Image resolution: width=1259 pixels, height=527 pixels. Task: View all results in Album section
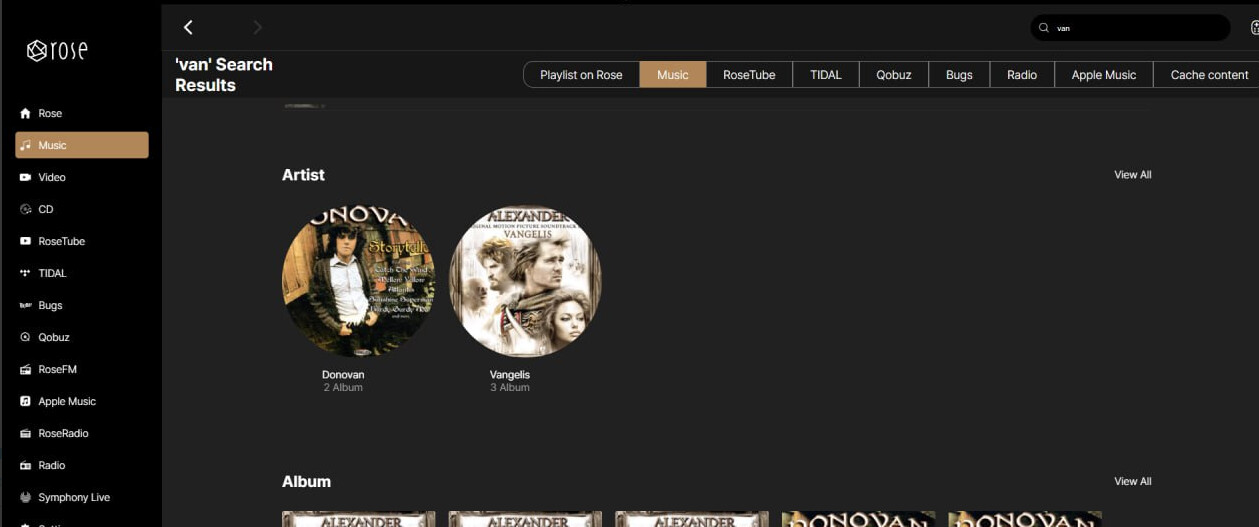[1132, 482]
